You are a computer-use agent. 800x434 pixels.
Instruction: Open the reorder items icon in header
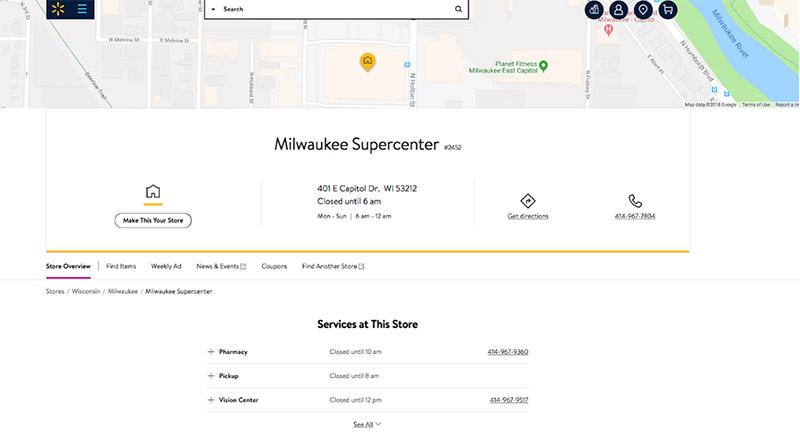594,10
